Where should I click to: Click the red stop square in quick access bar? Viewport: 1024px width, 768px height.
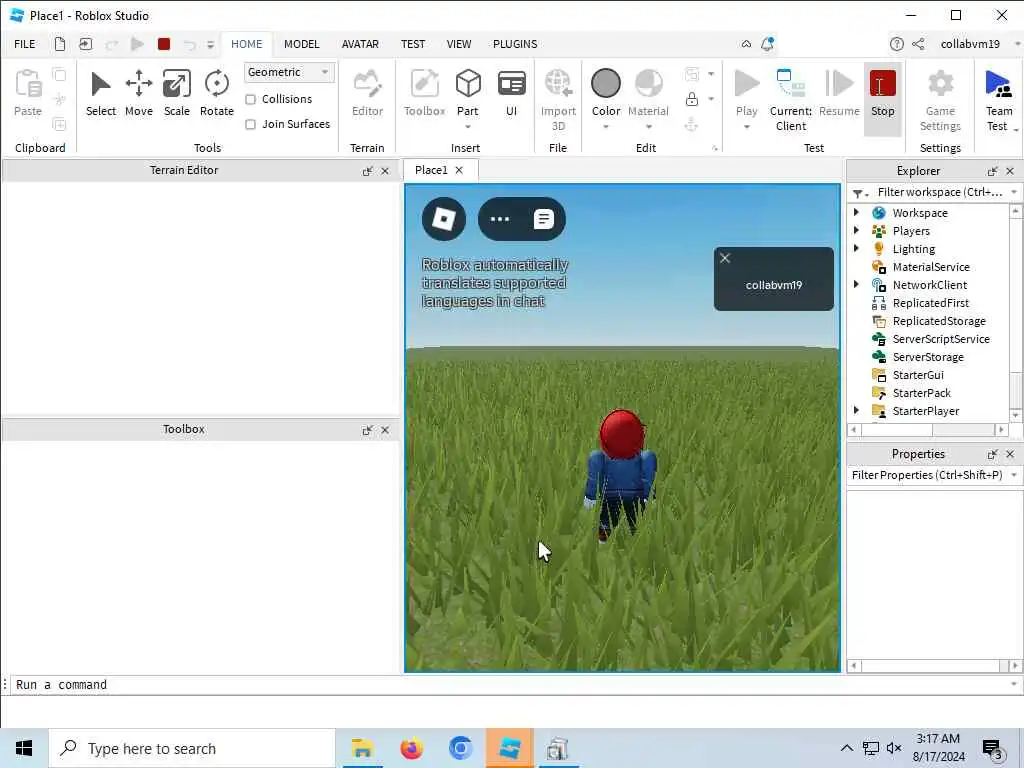(164, 44)
